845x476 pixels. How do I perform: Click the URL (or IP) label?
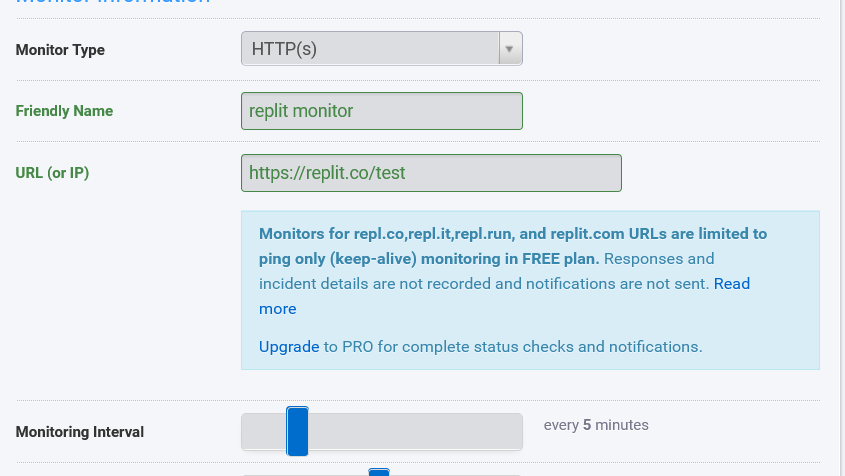52,173
